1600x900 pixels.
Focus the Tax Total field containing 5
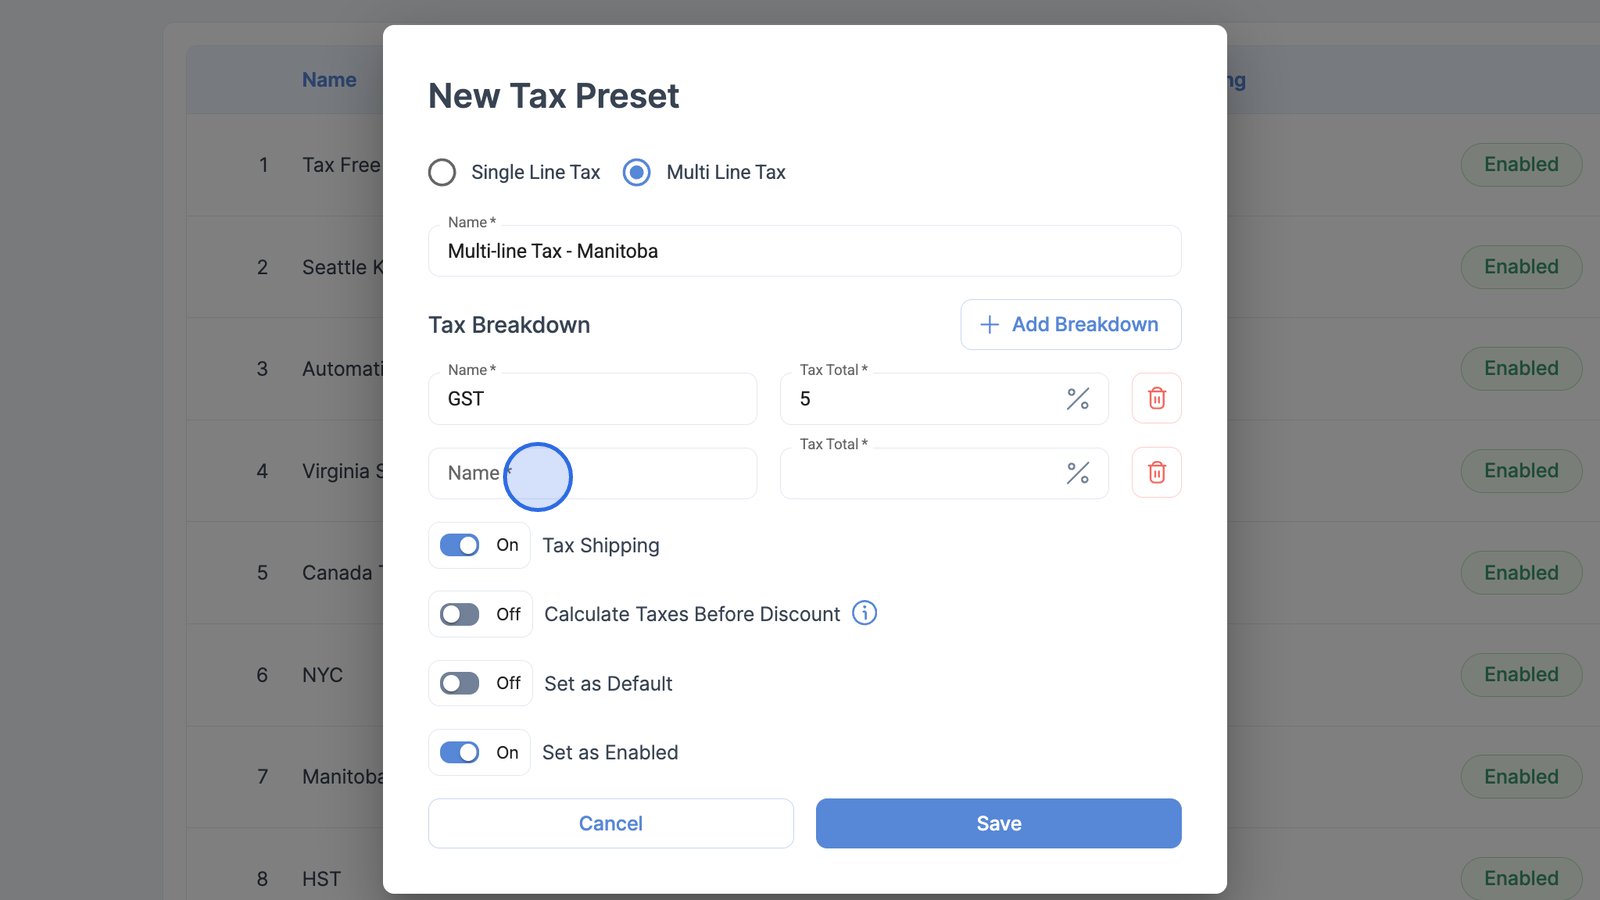point(925,399)
